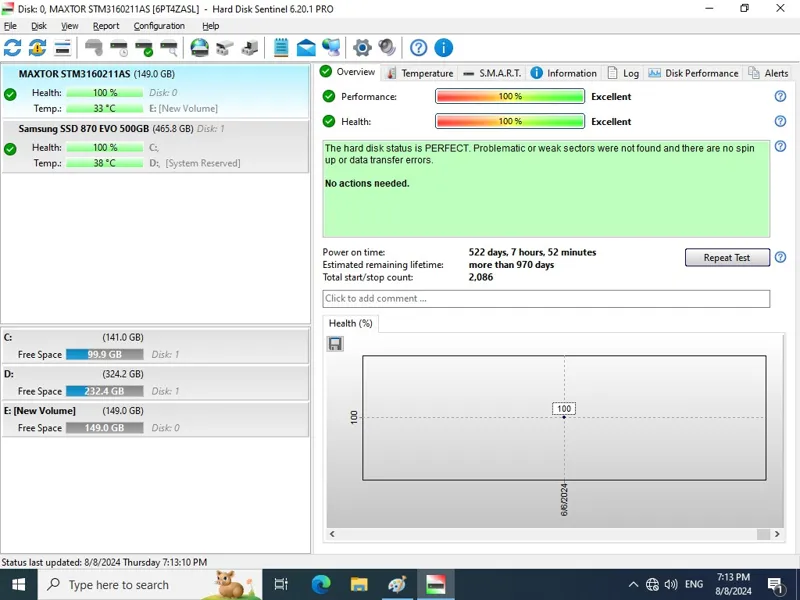Click the help icon beside status message
Screen dimensions: 800x600
tap(780, 146)
